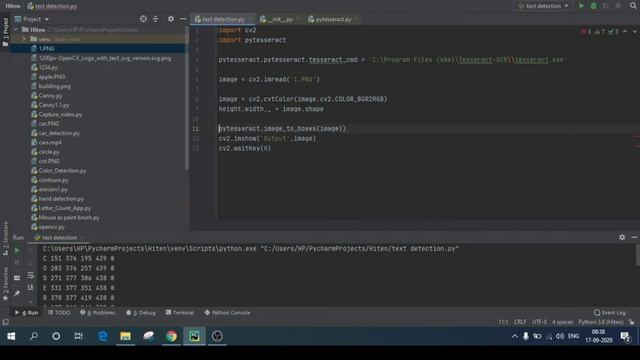Open the Run tool window tab at bottom

click(x=27, y=313)
